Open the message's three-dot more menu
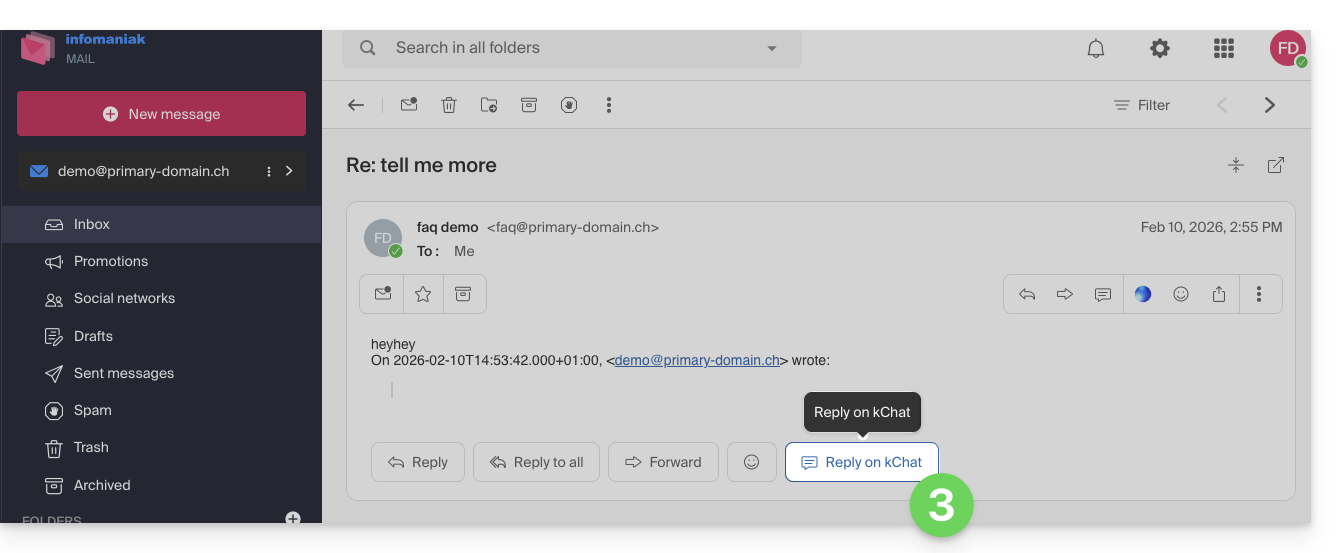The height and width of the screenshot is (553, 1341). click(x=1259, y=294)
